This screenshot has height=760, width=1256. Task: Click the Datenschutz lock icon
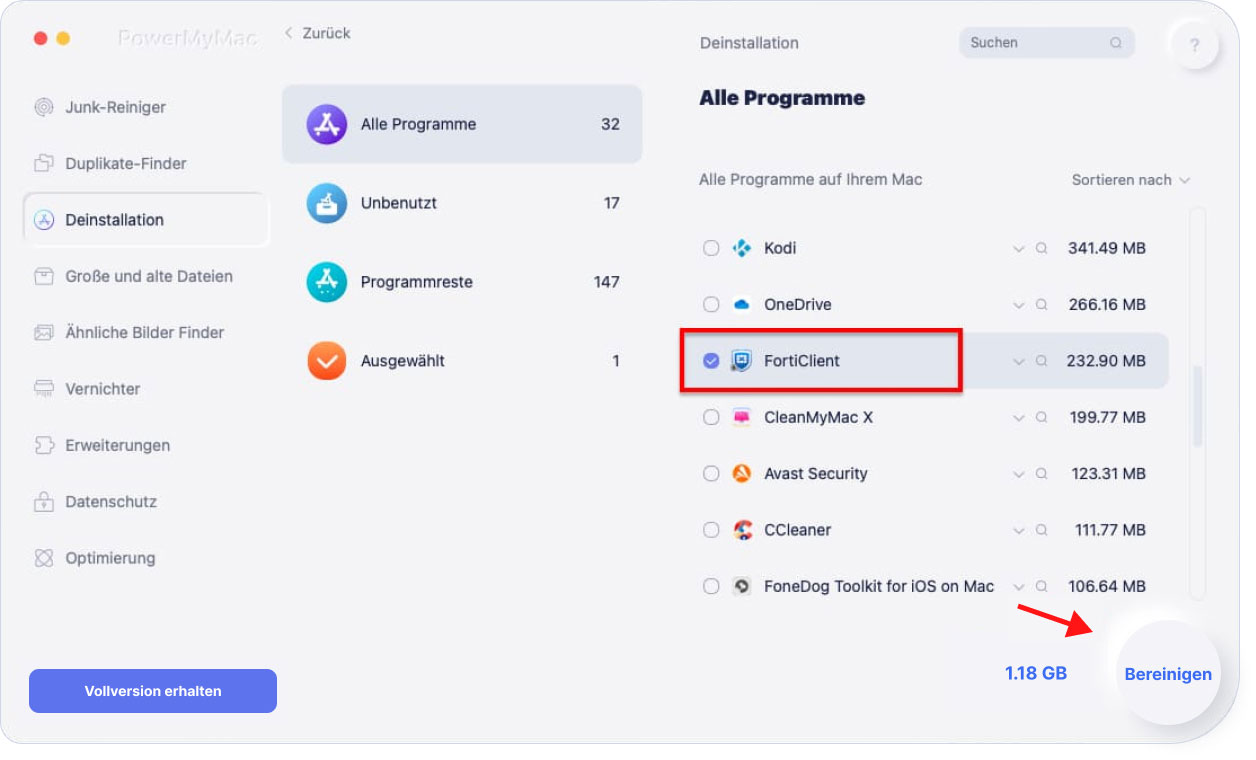click(x=44, y=502)
